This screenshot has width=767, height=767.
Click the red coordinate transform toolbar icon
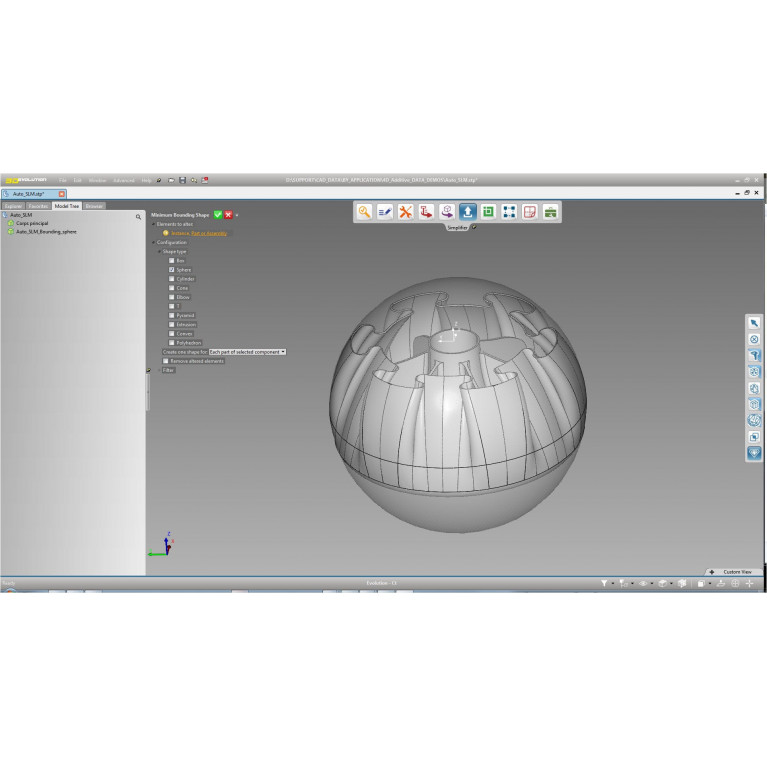(426, 212)
